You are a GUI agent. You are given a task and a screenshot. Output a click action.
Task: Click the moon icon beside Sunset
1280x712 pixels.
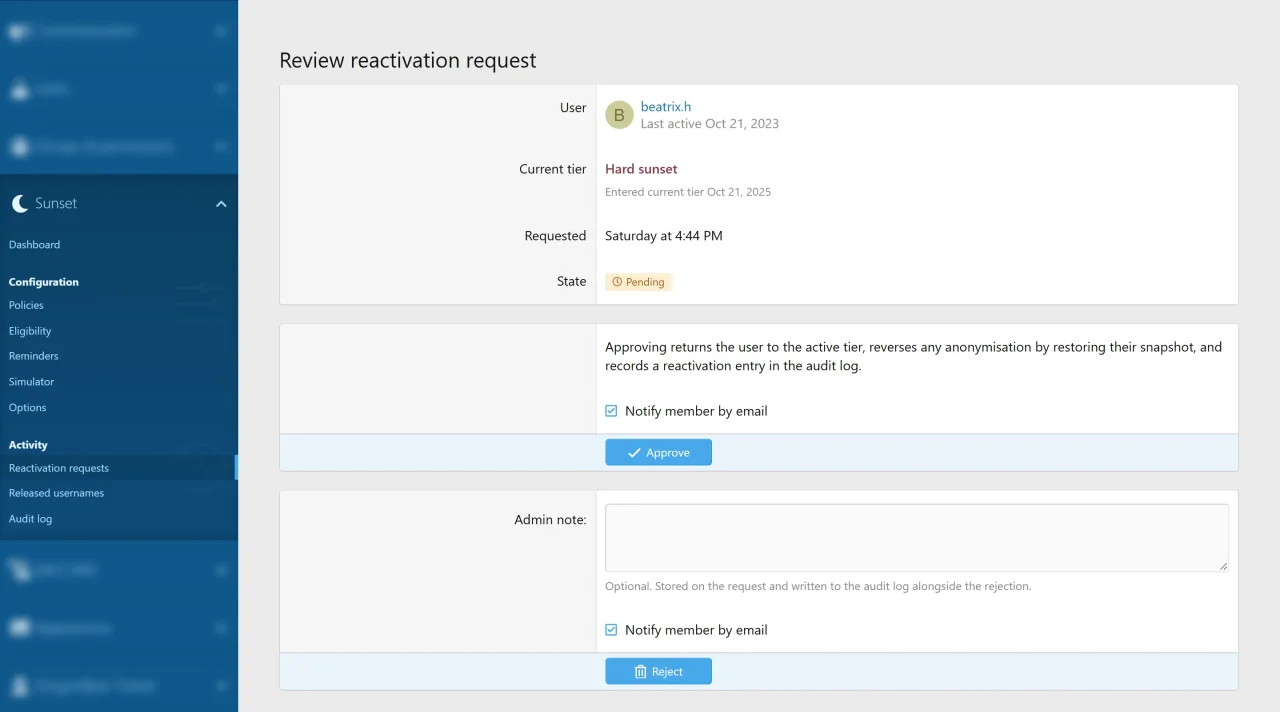19,204
